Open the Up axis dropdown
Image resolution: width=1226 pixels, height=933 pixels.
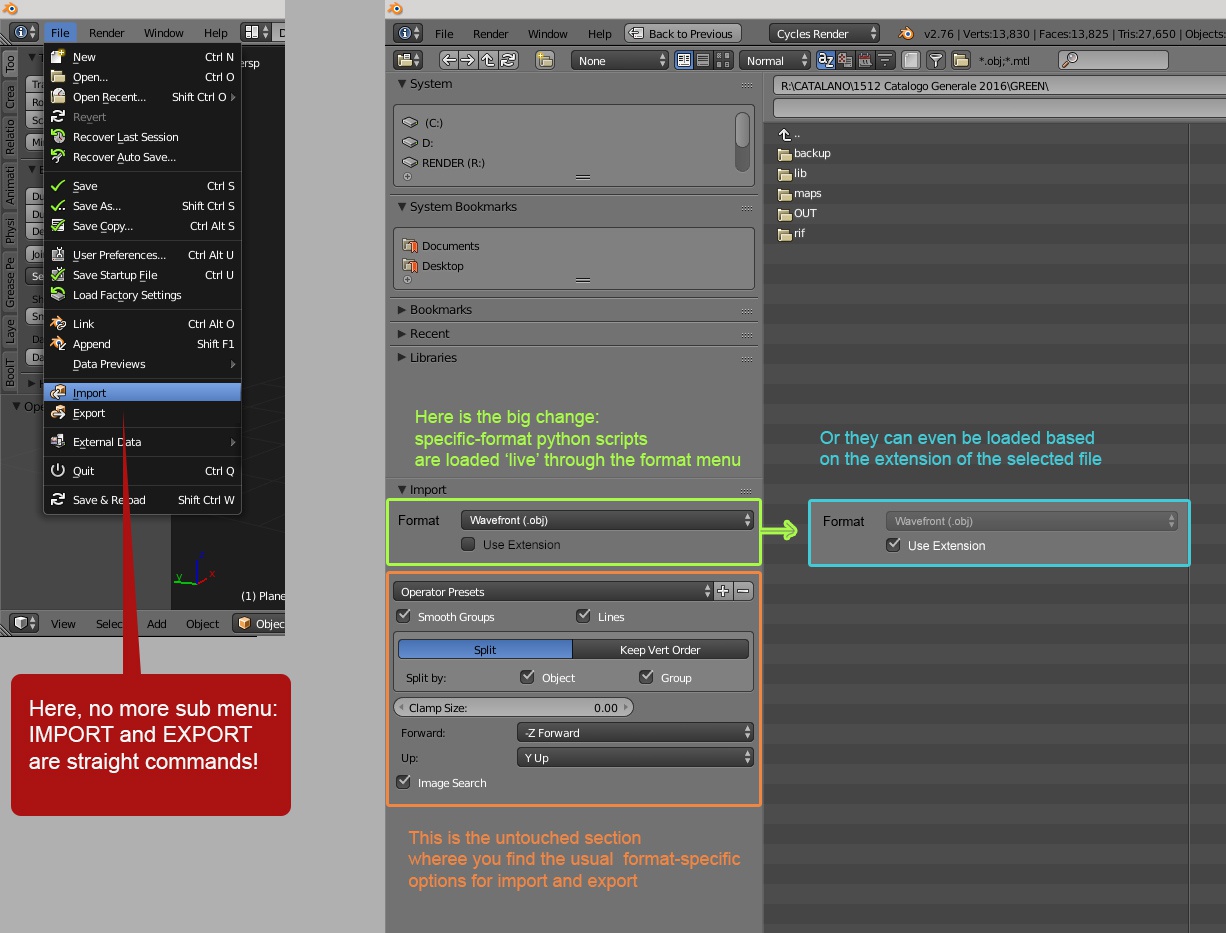[635, 758]
